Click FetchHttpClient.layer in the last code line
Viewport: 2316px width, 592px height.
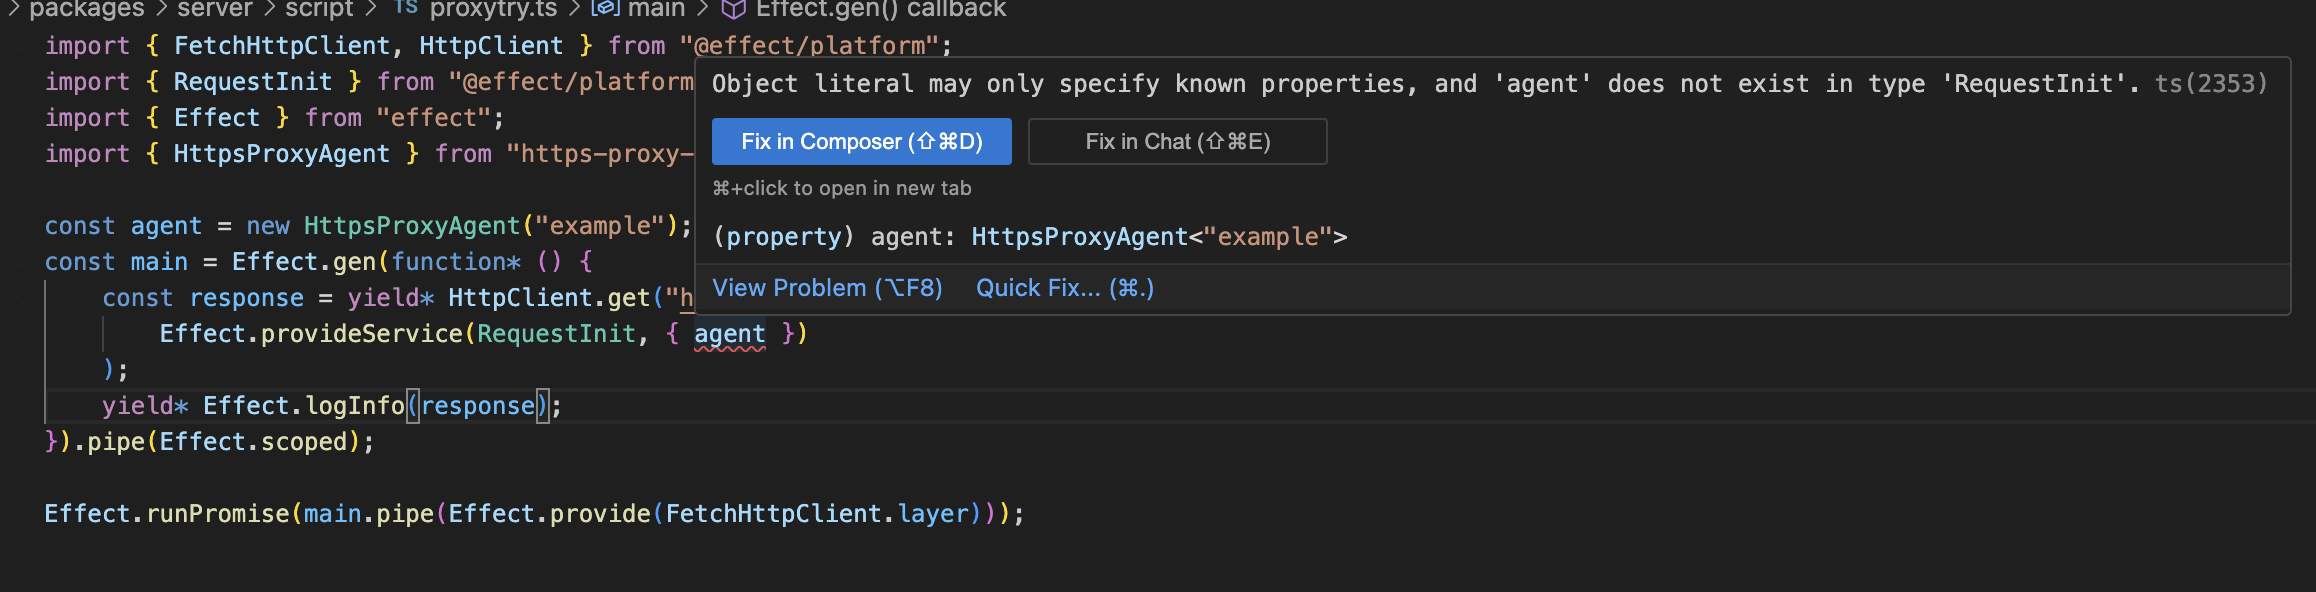(x=817, y=514)
